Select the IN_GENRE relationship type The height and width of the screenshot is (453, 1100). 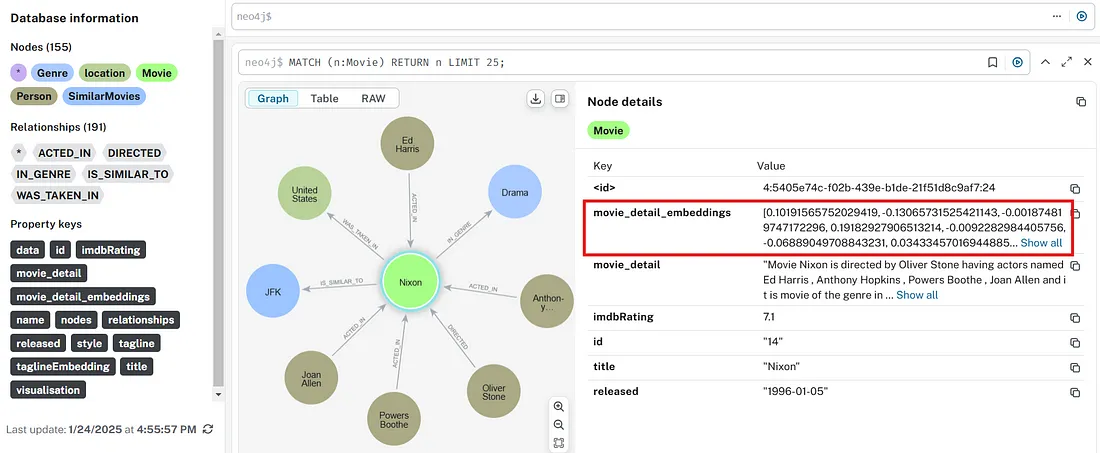click(x=43, y=174)
